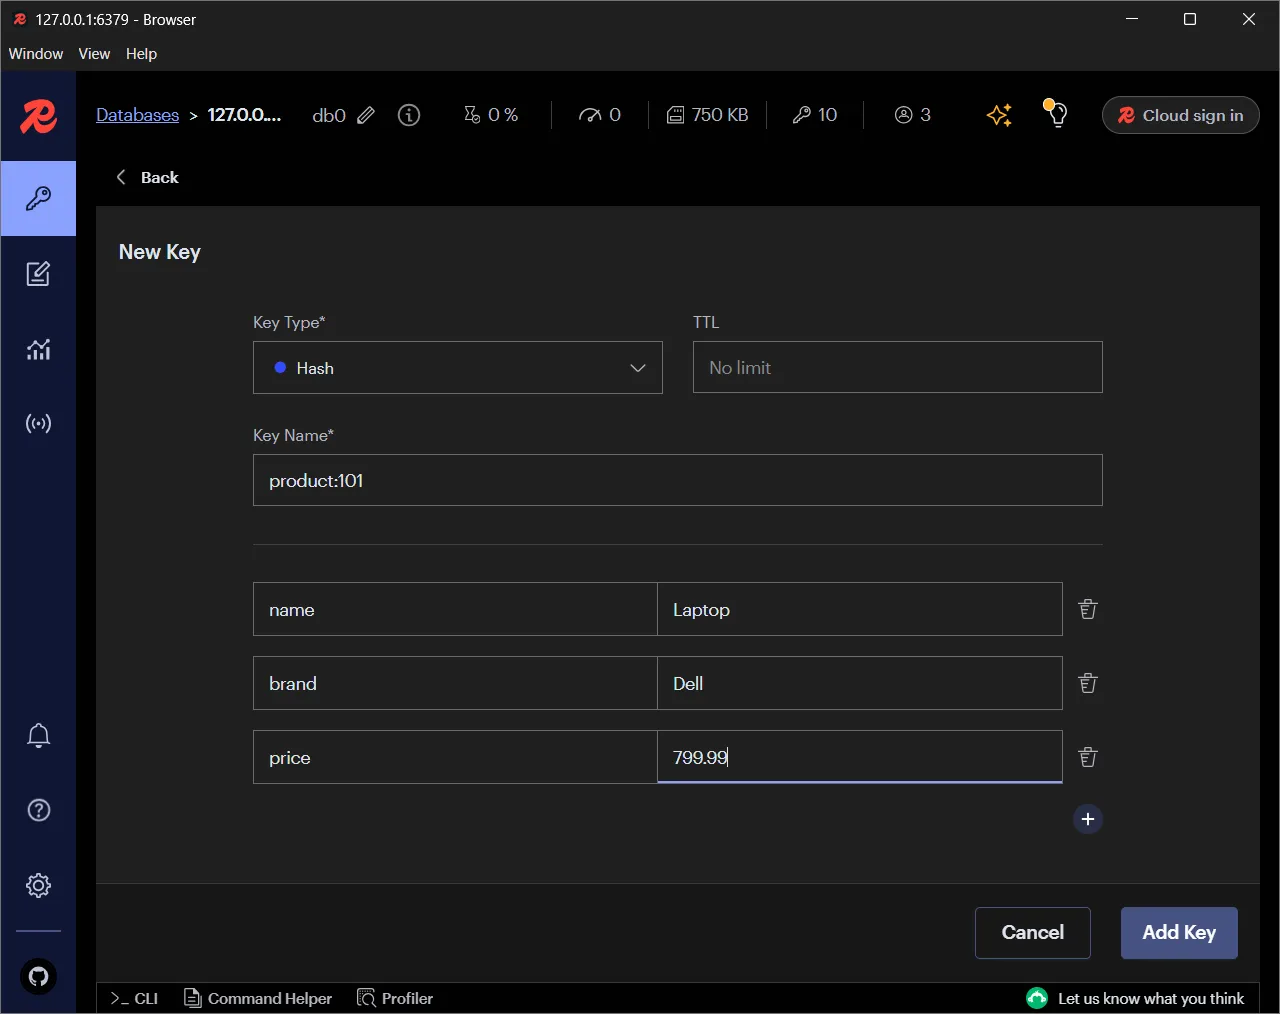Open Redis Copilot assistant

[998, 115]
